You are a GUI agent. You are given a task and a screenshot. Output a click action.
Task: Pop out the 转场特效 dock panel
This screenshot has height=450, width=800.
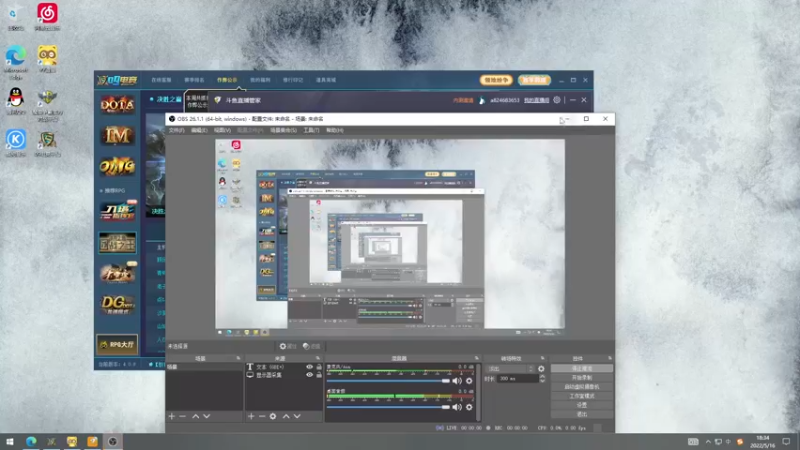(x=543, y=358)
